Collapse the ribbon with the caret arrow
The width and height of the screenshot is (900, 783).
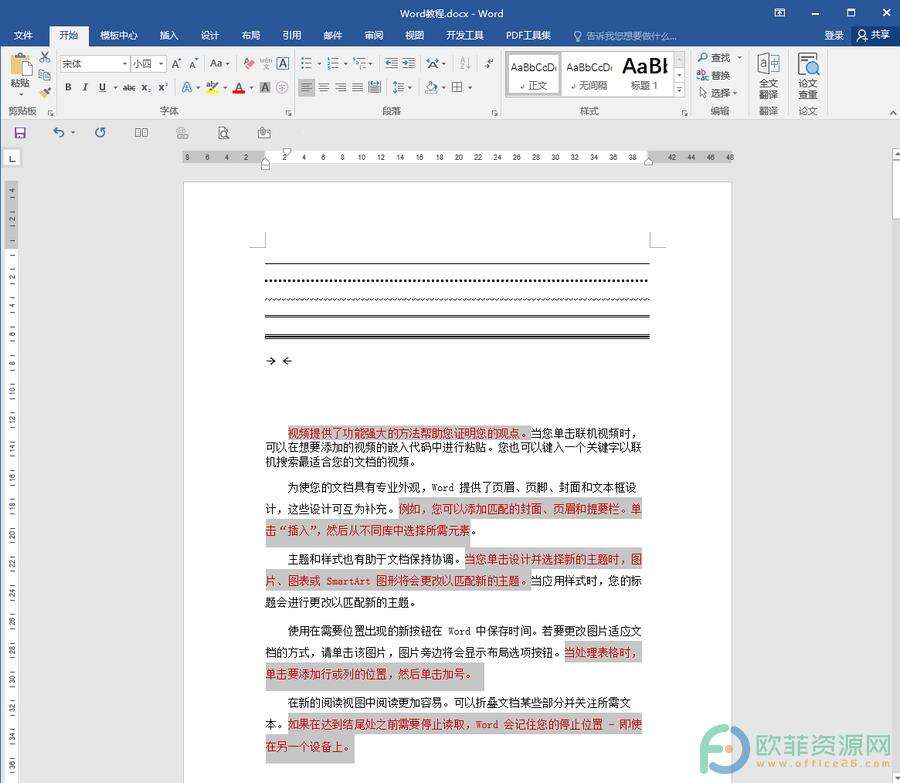893,112
